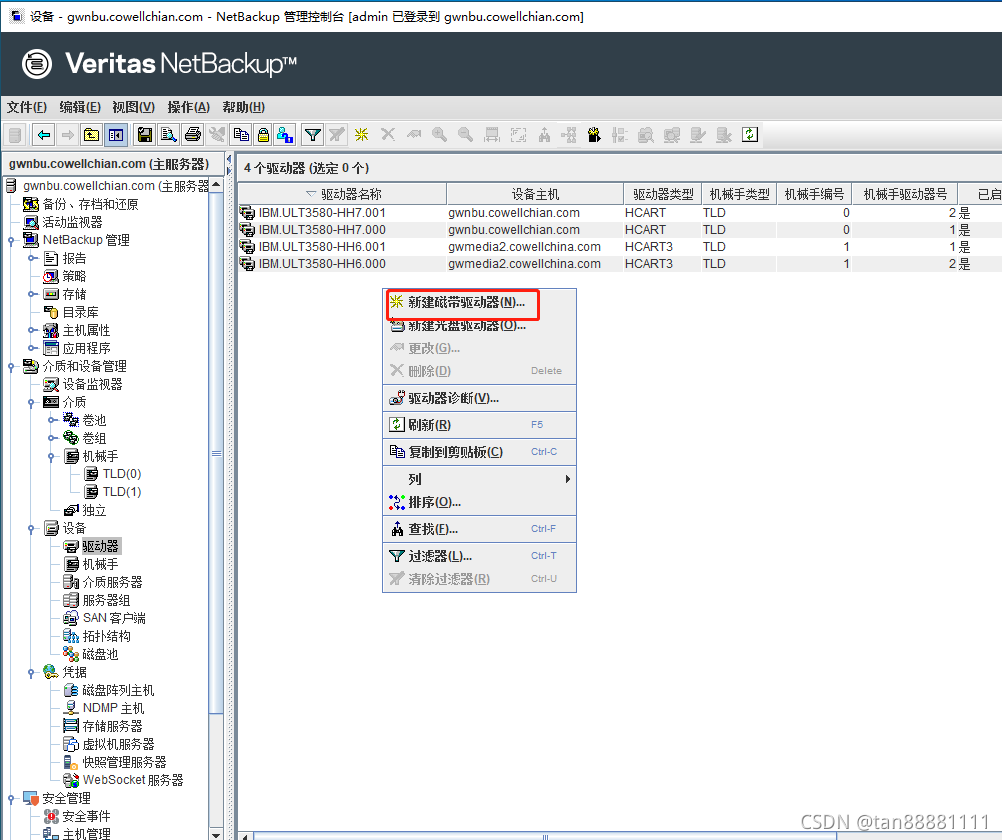The height and width of the screenshot is (840, 1002).
Task: Choose 过滤器(L) from context menu
Action: click(x=479, y=556)
